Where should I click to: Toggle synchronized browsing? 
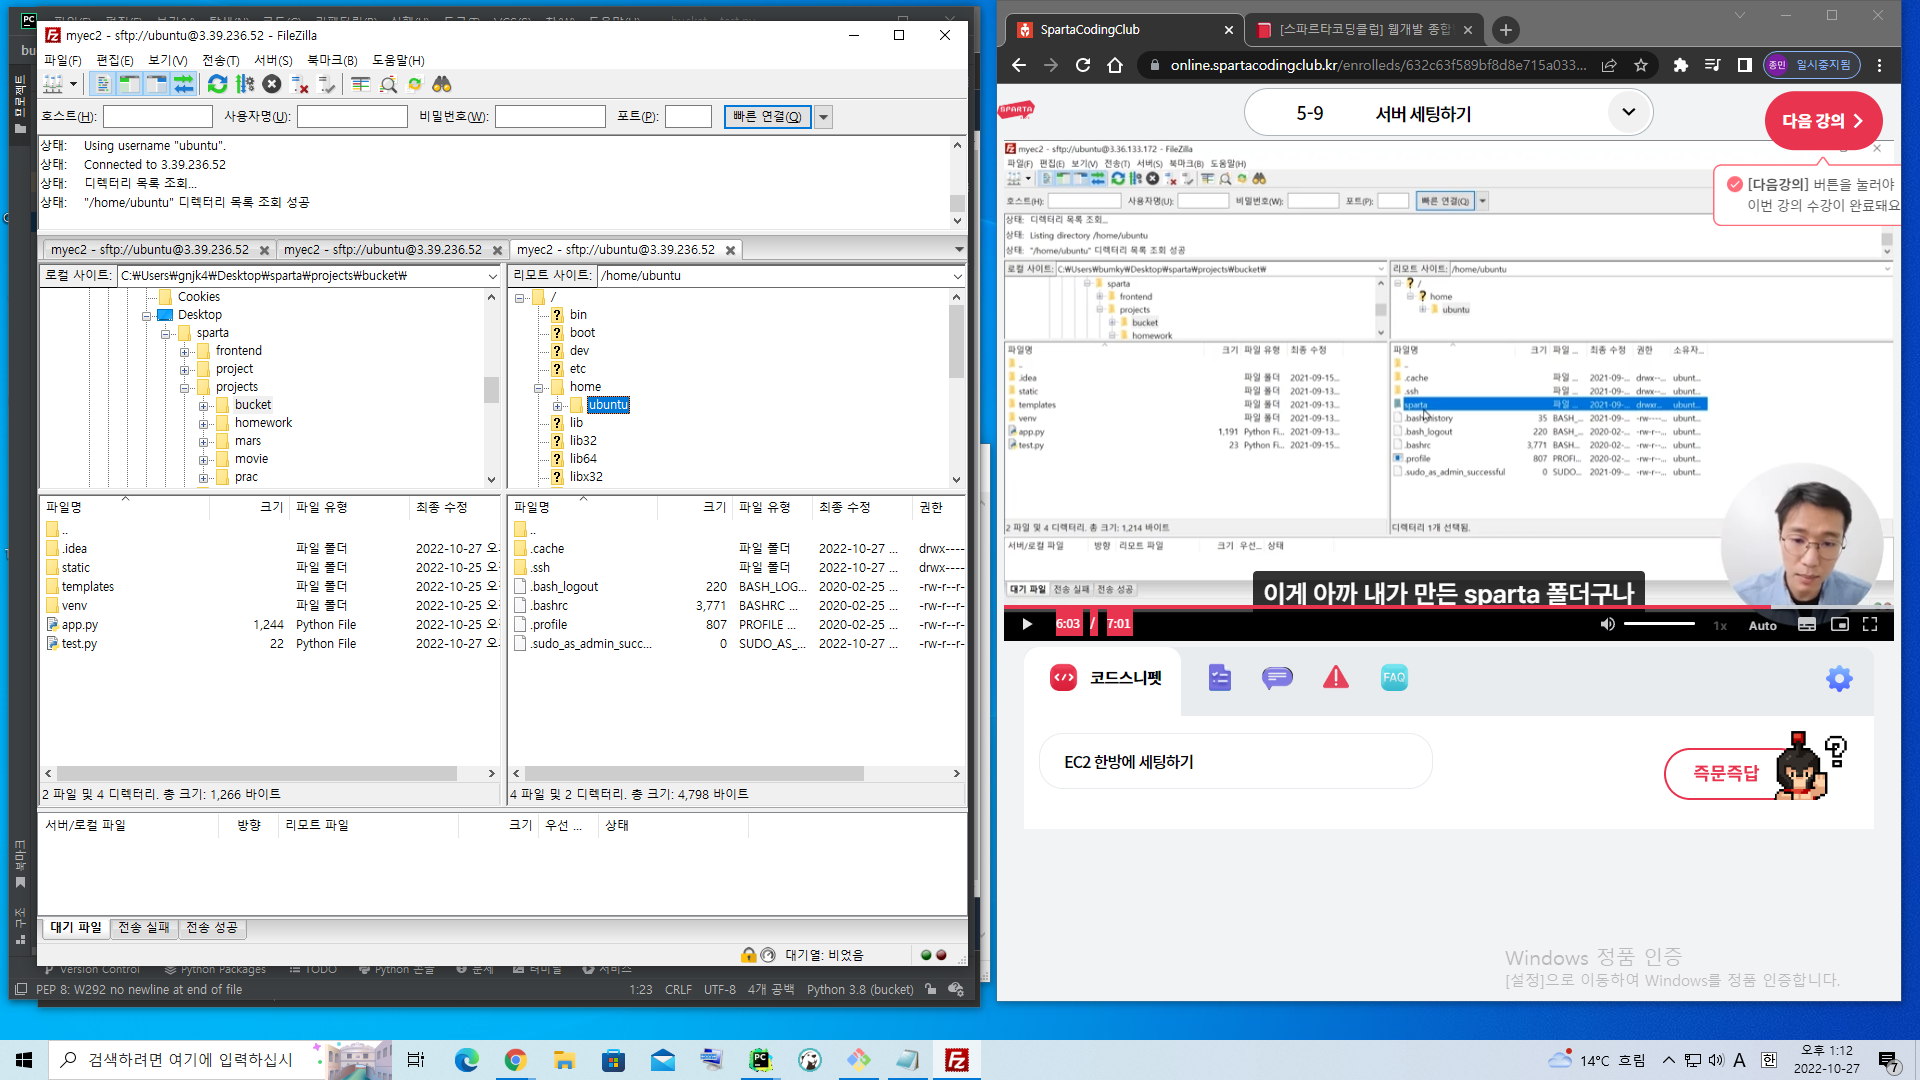415,85
